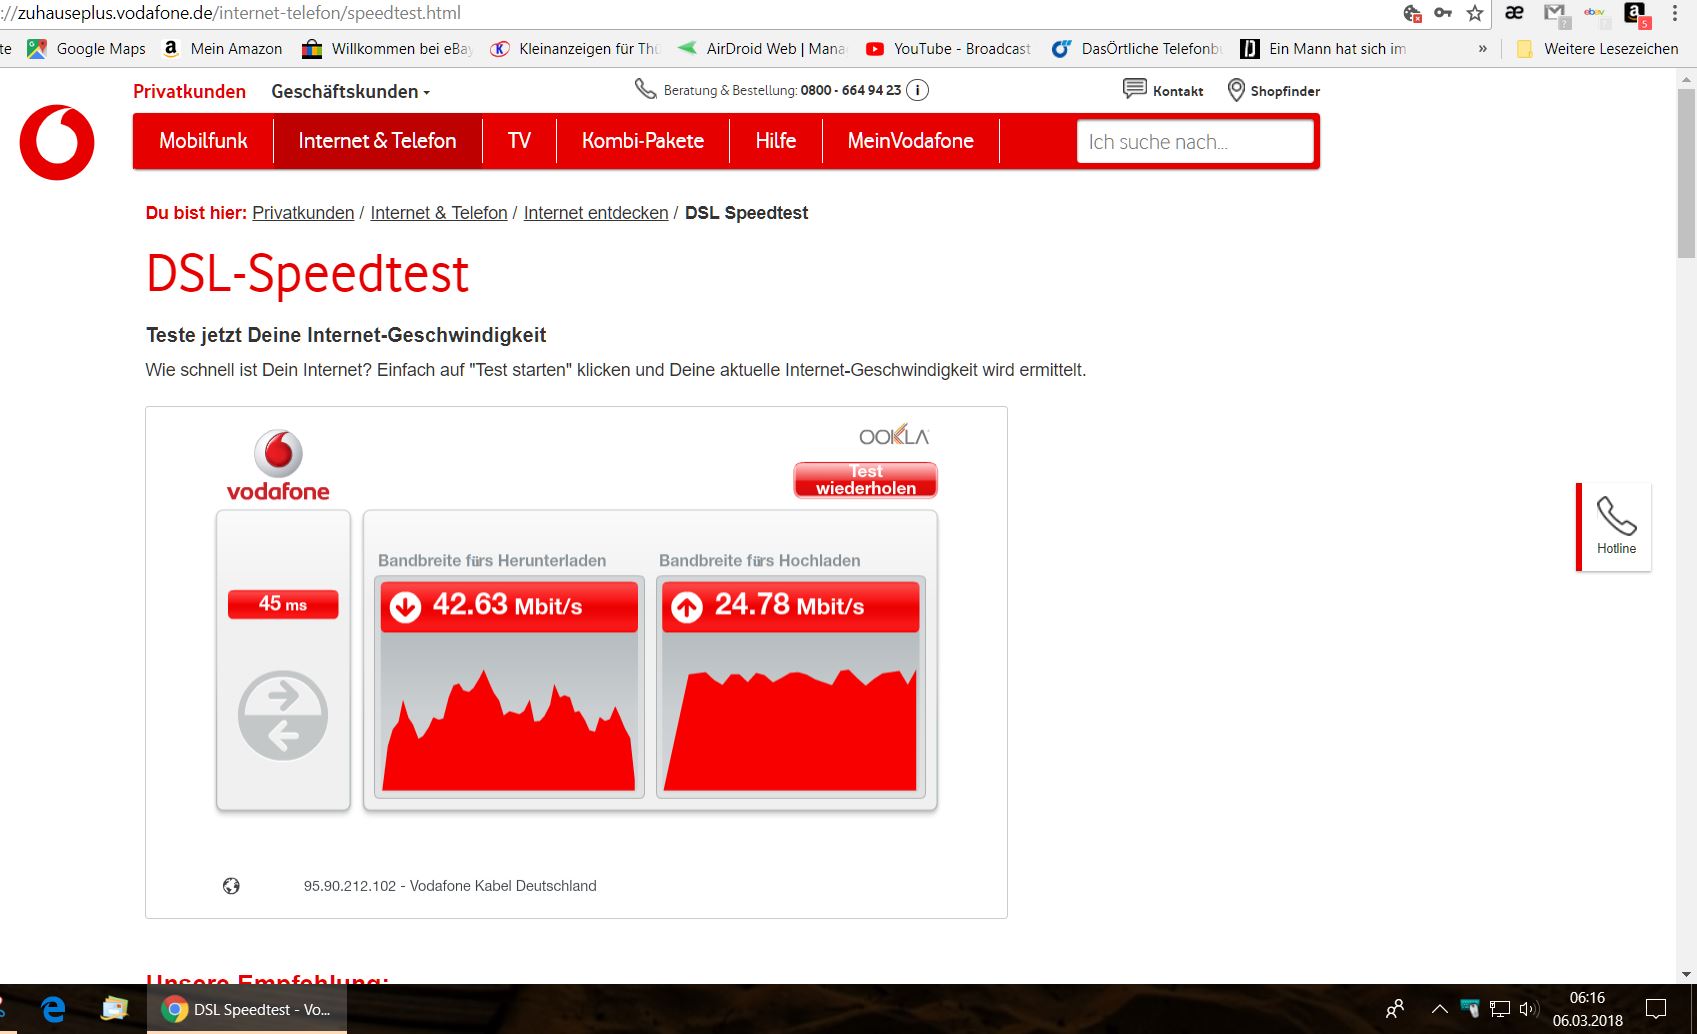Open the YouTube - Broadcast bookmark
This screenshot has height=1034, width=1697.
(x=949, y=48)
